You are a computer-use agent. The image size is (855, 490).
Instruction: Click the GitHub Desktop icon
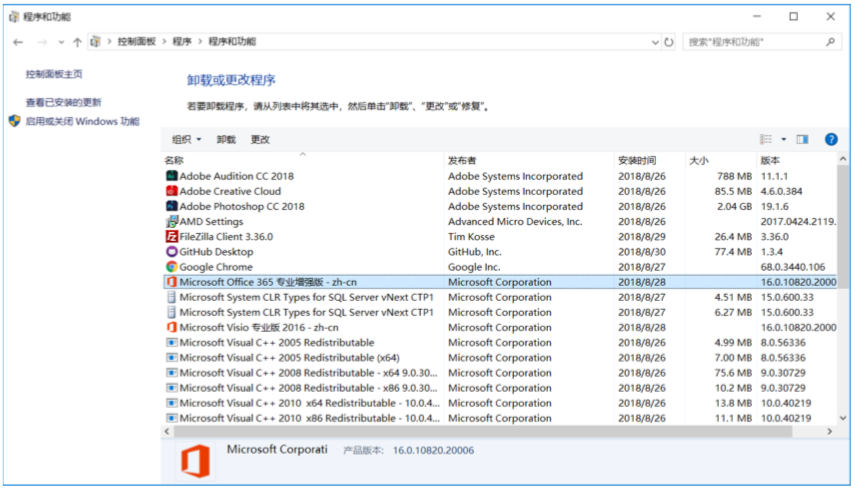171,252
